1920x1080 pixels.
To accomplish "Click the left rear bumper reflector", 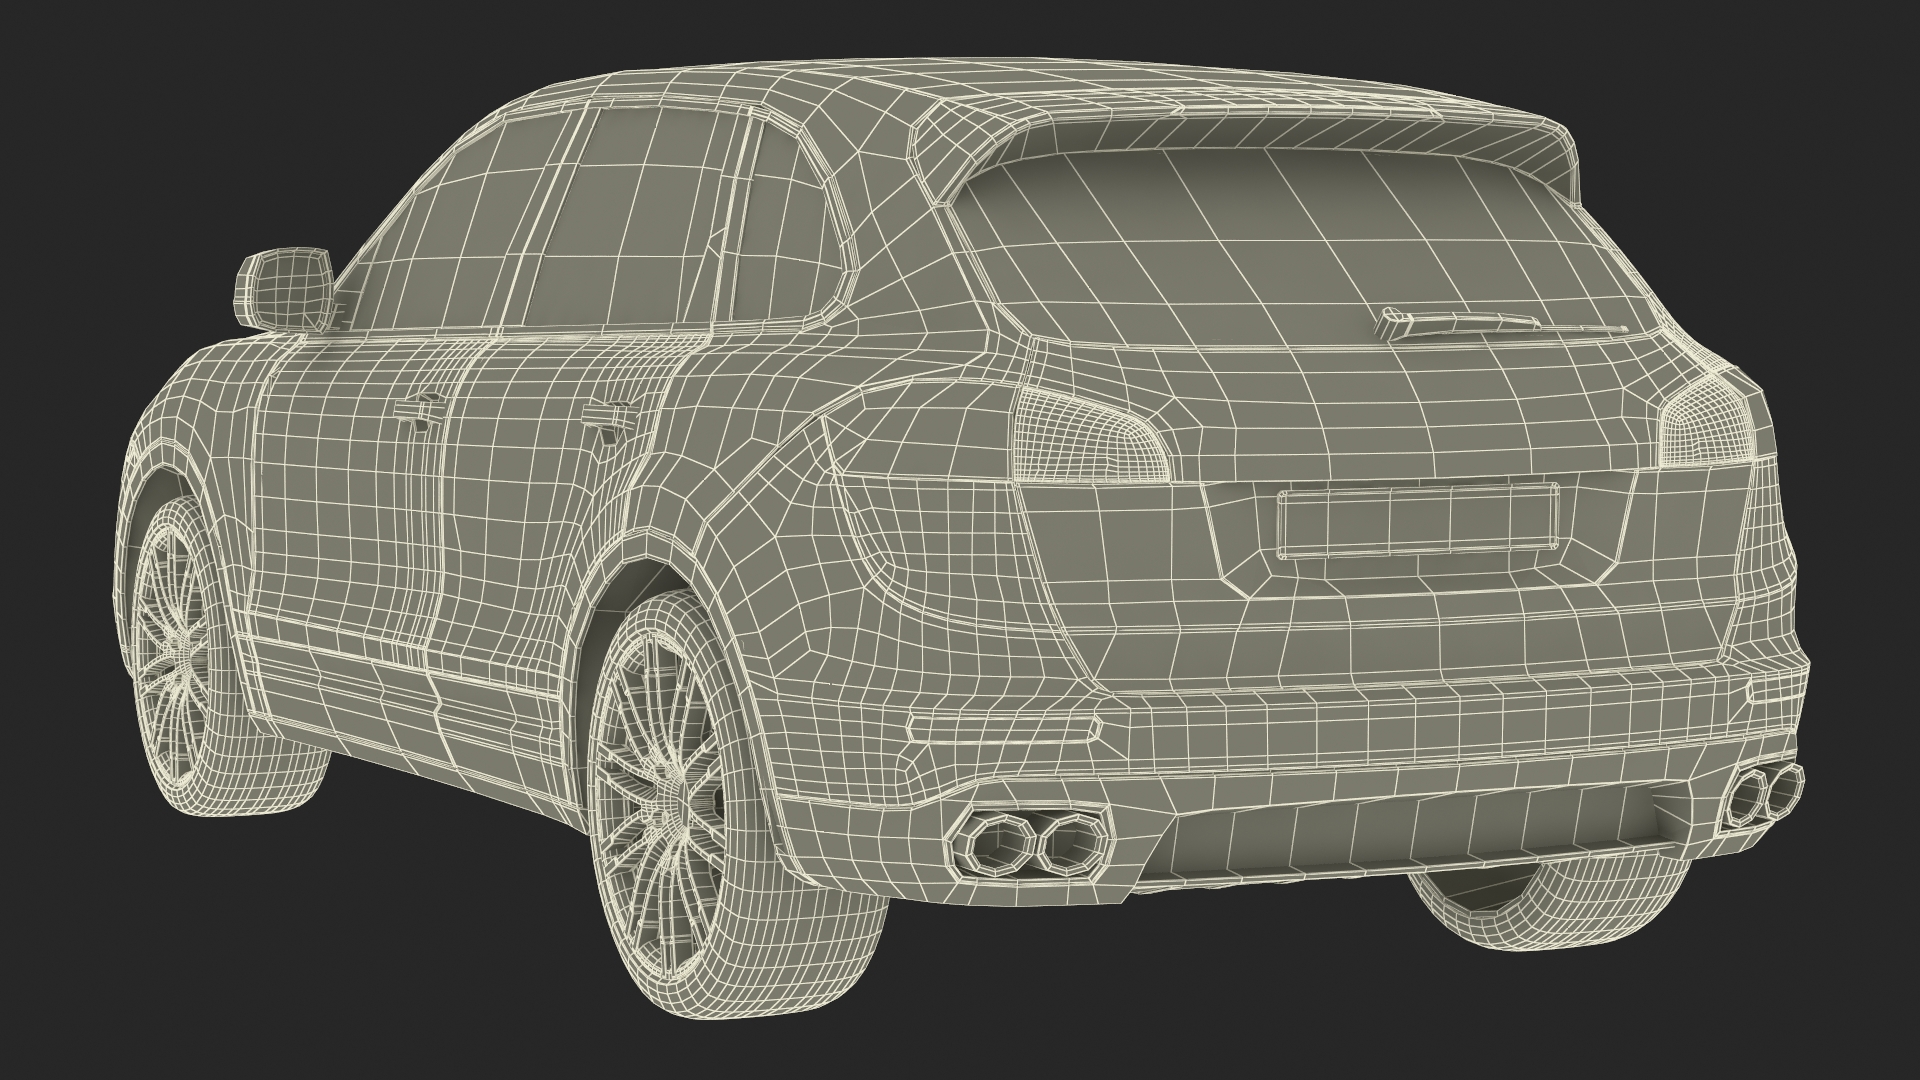I will 1005,727.
